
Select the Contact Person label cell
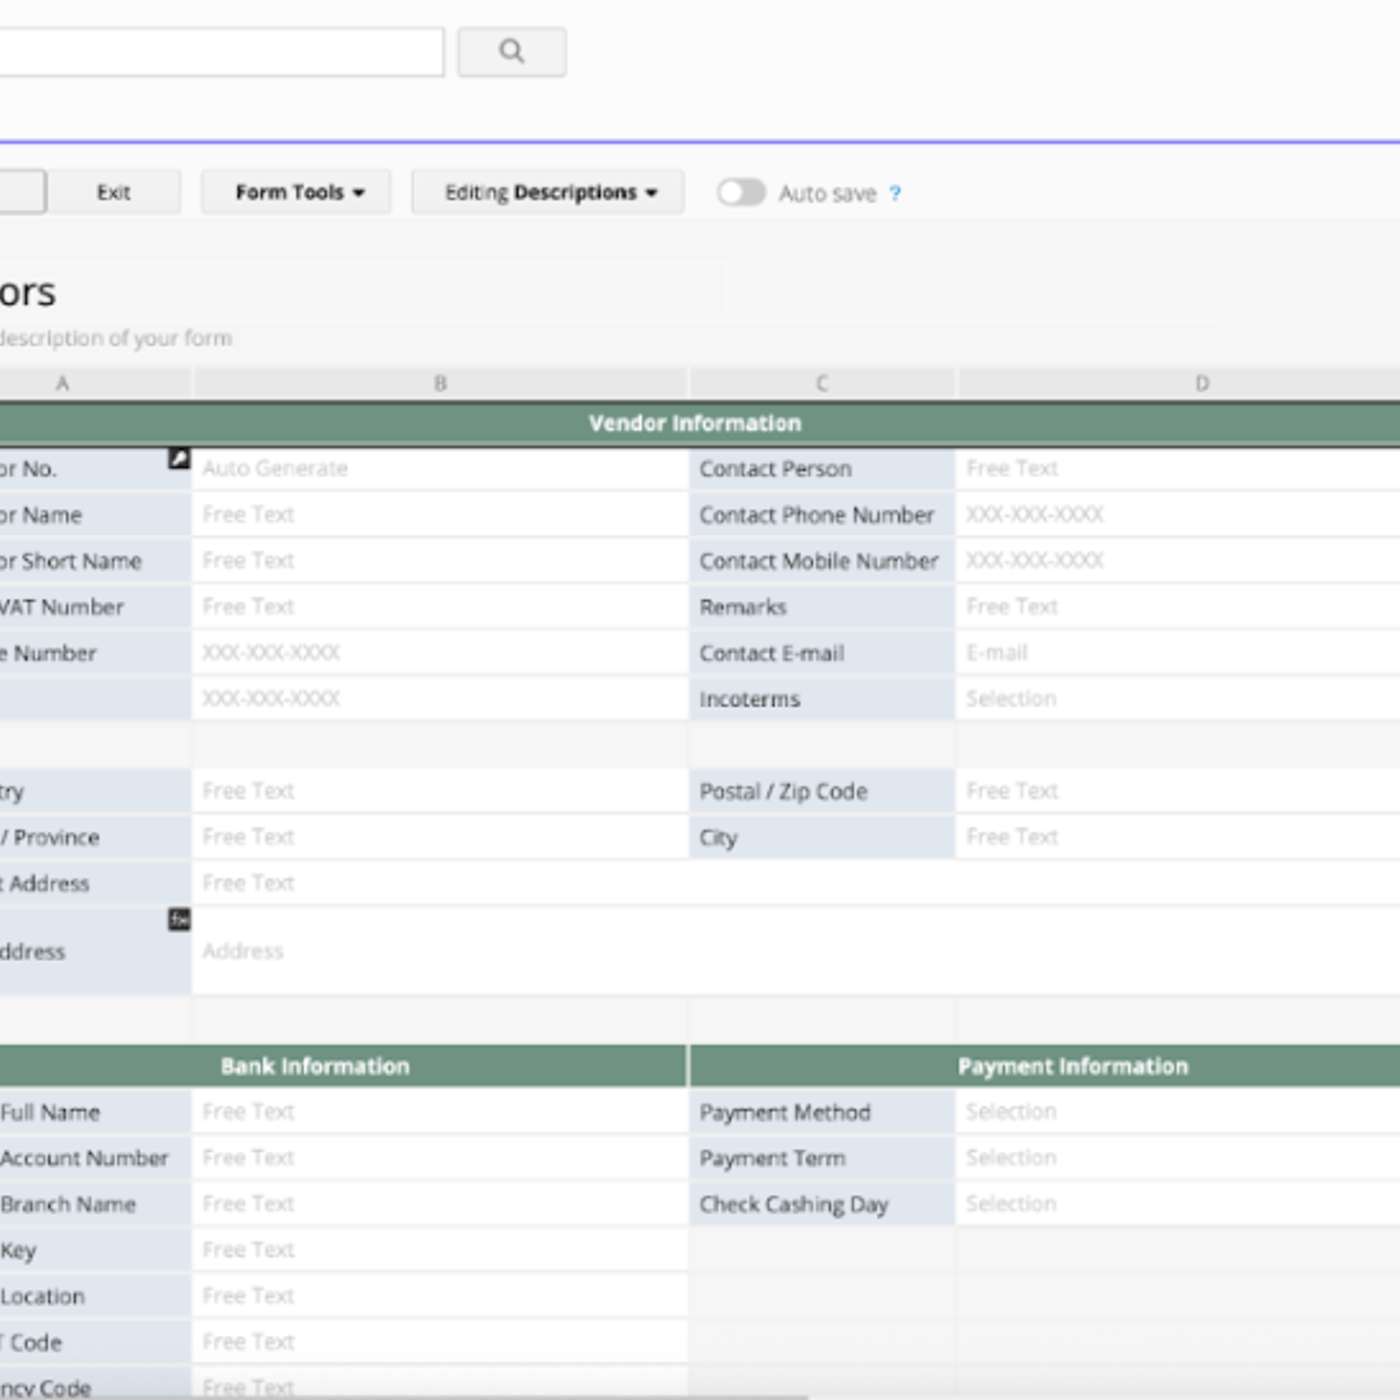click(822, 468)
